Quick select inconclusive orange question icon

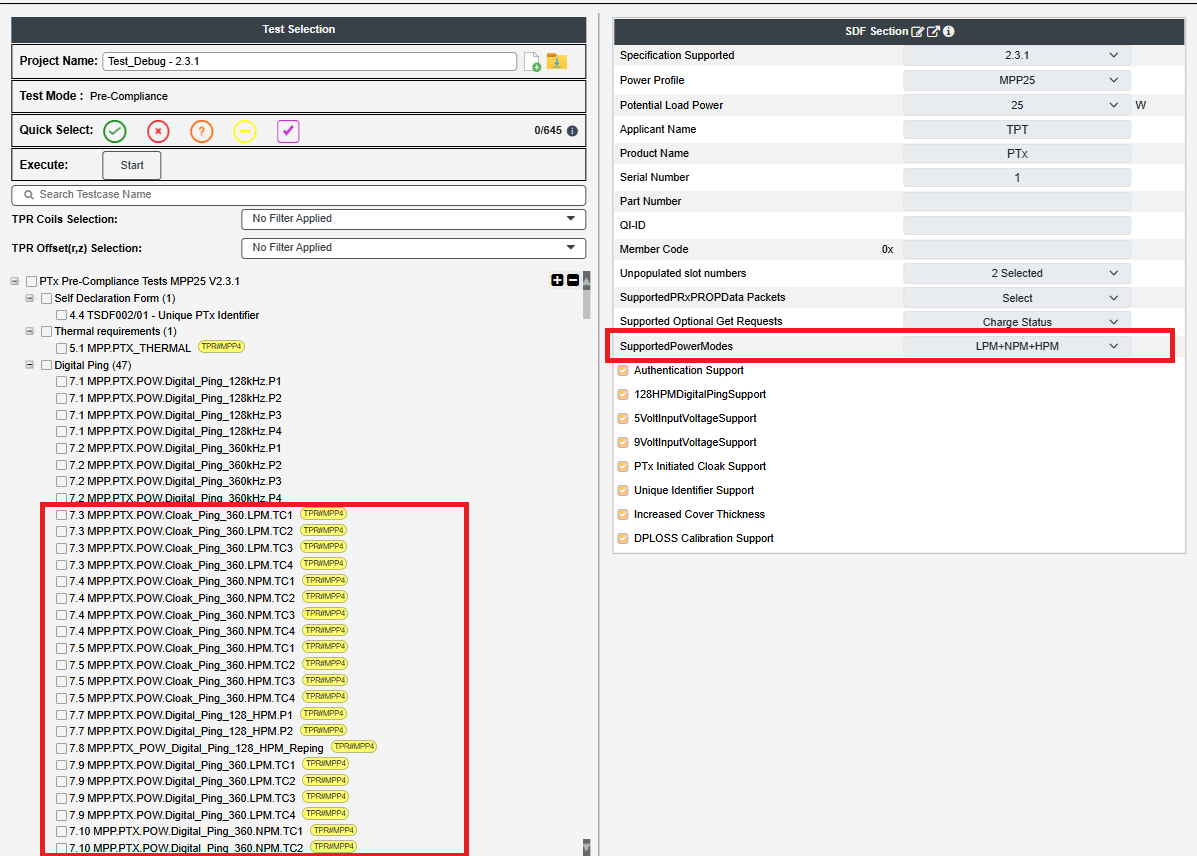coord(202,131)
